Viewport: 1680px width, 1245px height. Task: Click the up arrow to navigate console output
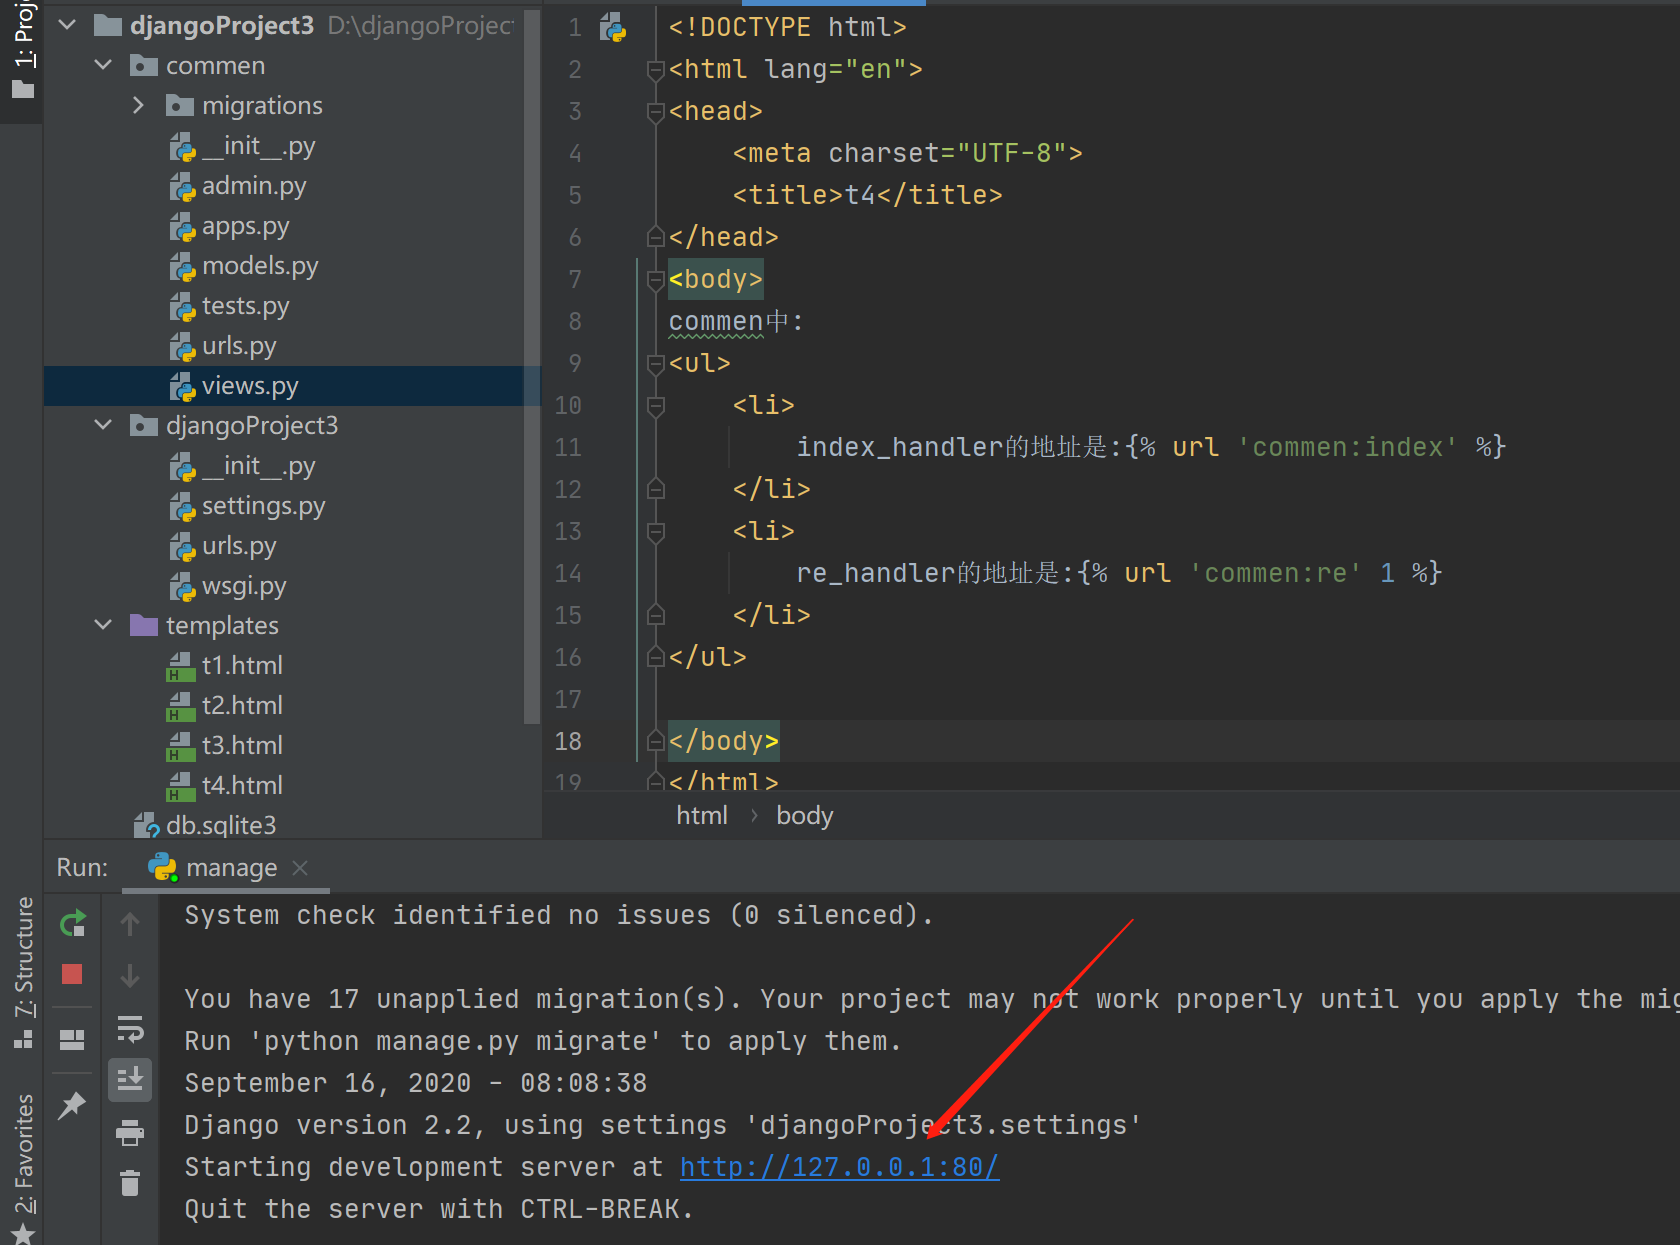click(130, 922)
